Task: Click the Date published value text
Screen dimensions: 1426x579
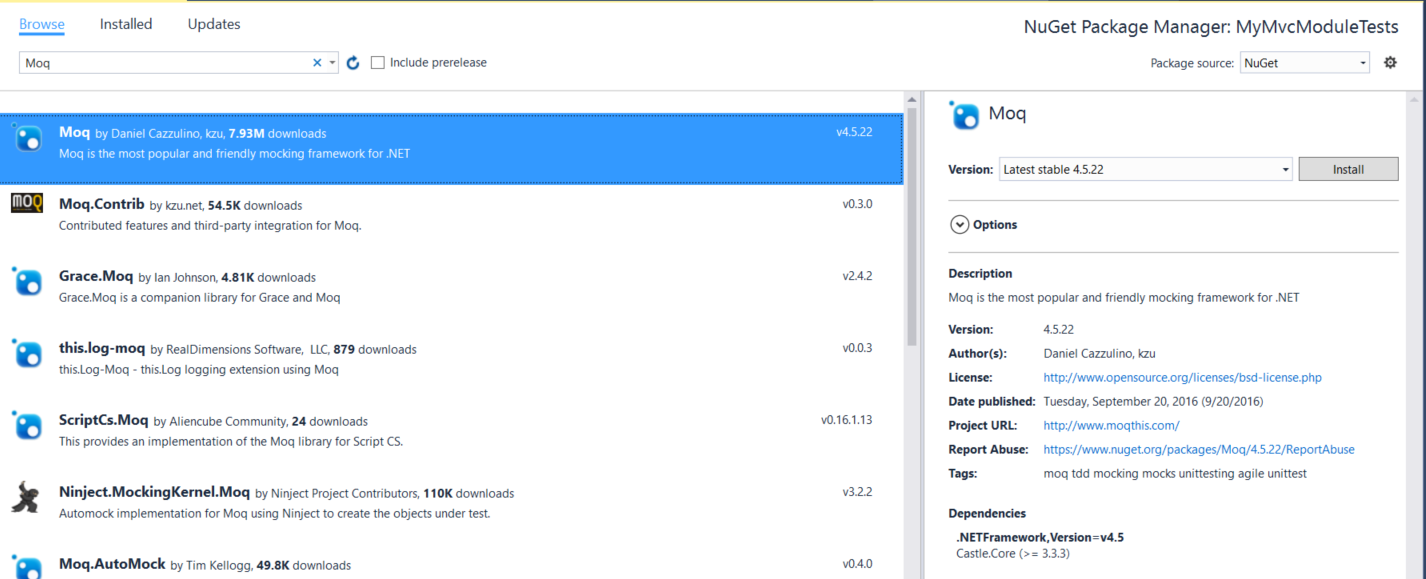Action: (x=1153, y=402)
